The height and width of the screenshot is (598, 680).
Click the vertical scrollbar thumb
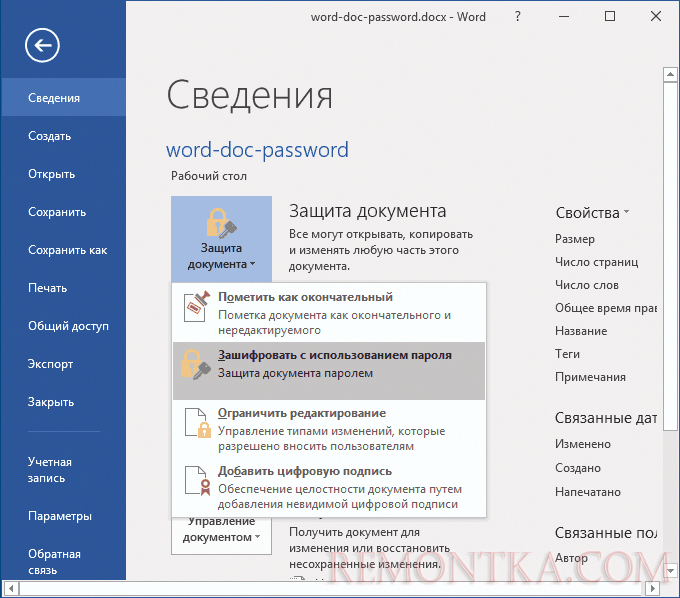tap(670, 256)
